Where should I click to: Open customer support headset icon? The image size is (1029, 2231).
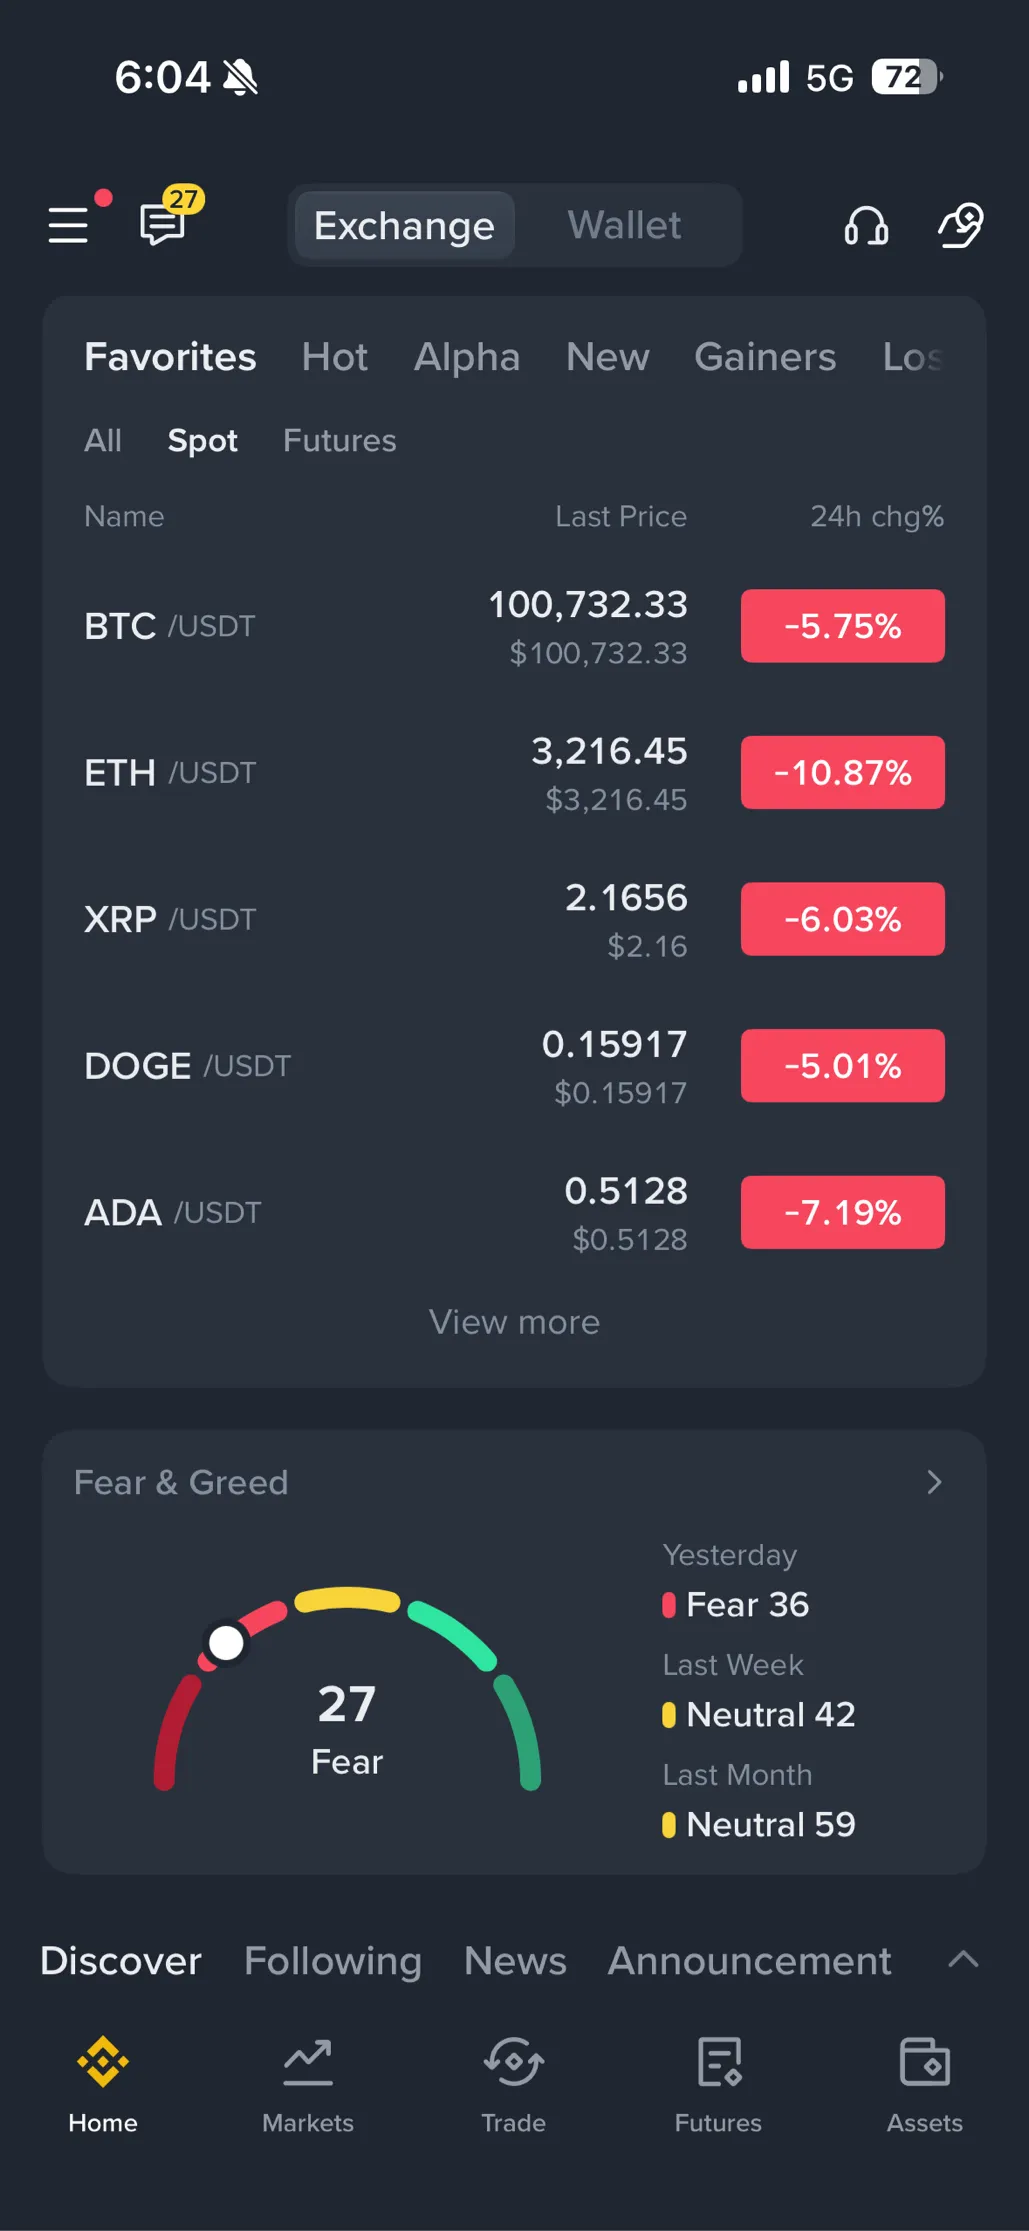tap(866, 225)
